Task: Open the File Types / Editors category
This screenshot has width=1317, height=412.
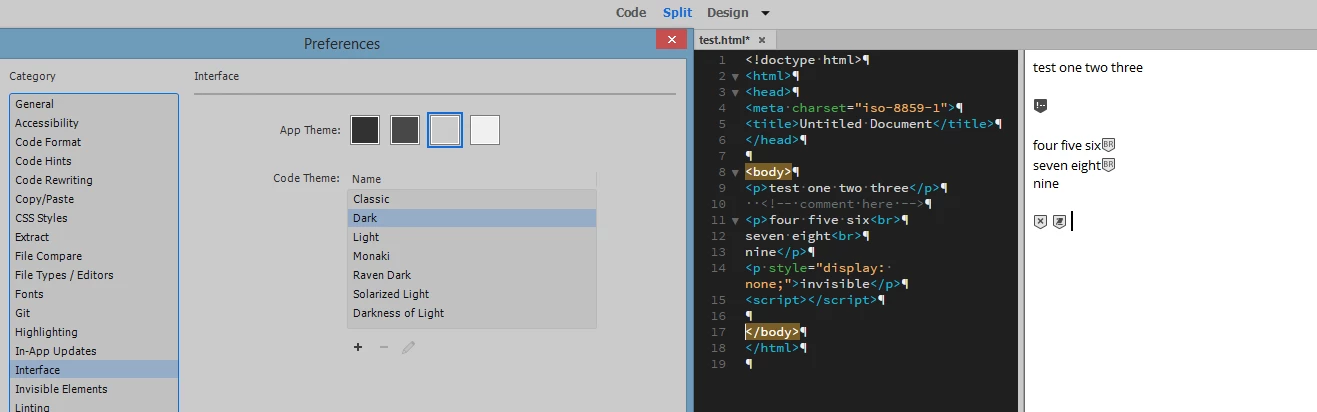Action: [94, 275]
